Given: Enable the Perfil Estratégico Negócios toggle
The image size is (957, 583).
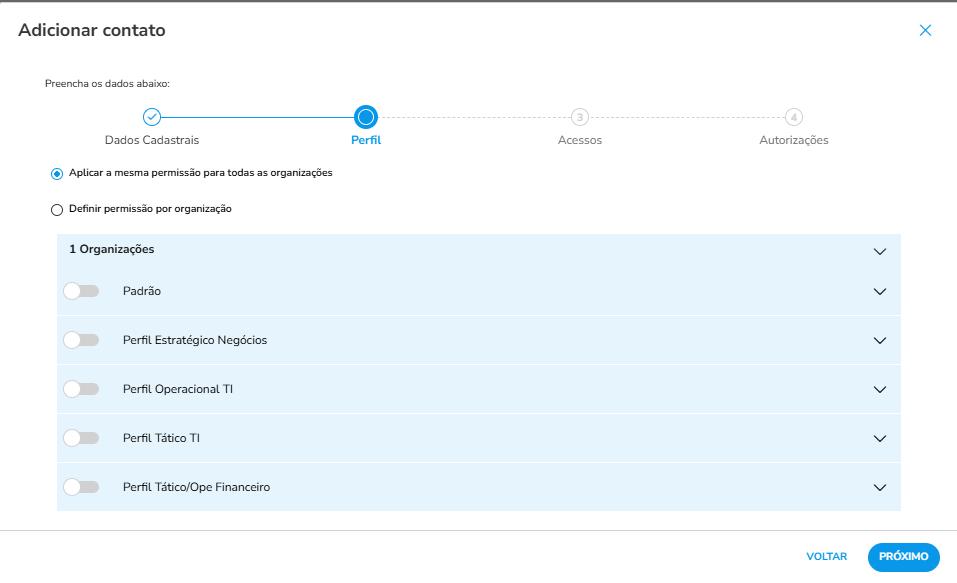Looking at the screenshot, I should coord(81,340).
